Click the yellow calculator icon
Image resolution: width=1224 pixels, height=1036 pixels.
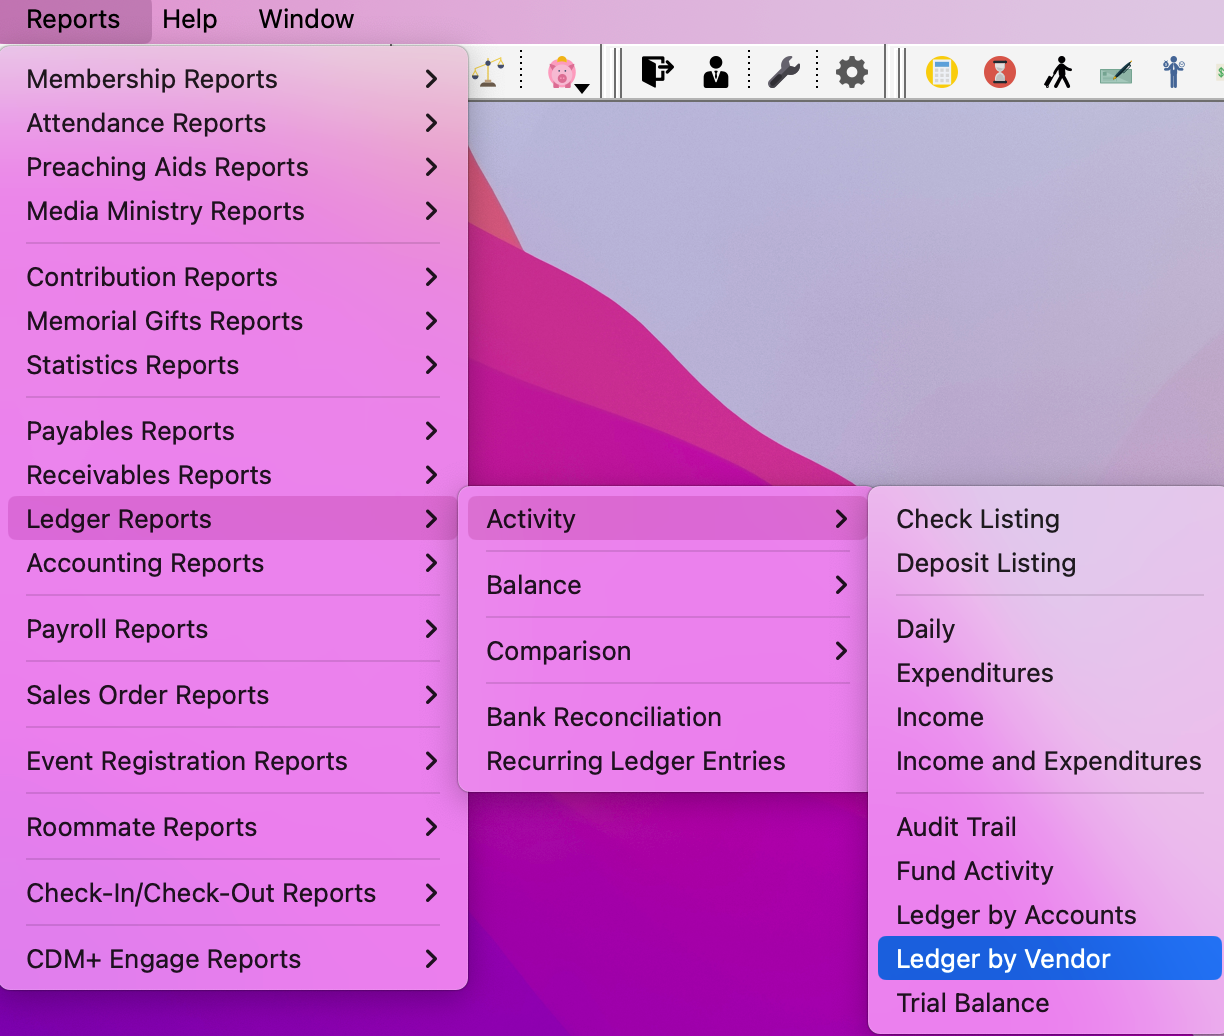point(941,72)
